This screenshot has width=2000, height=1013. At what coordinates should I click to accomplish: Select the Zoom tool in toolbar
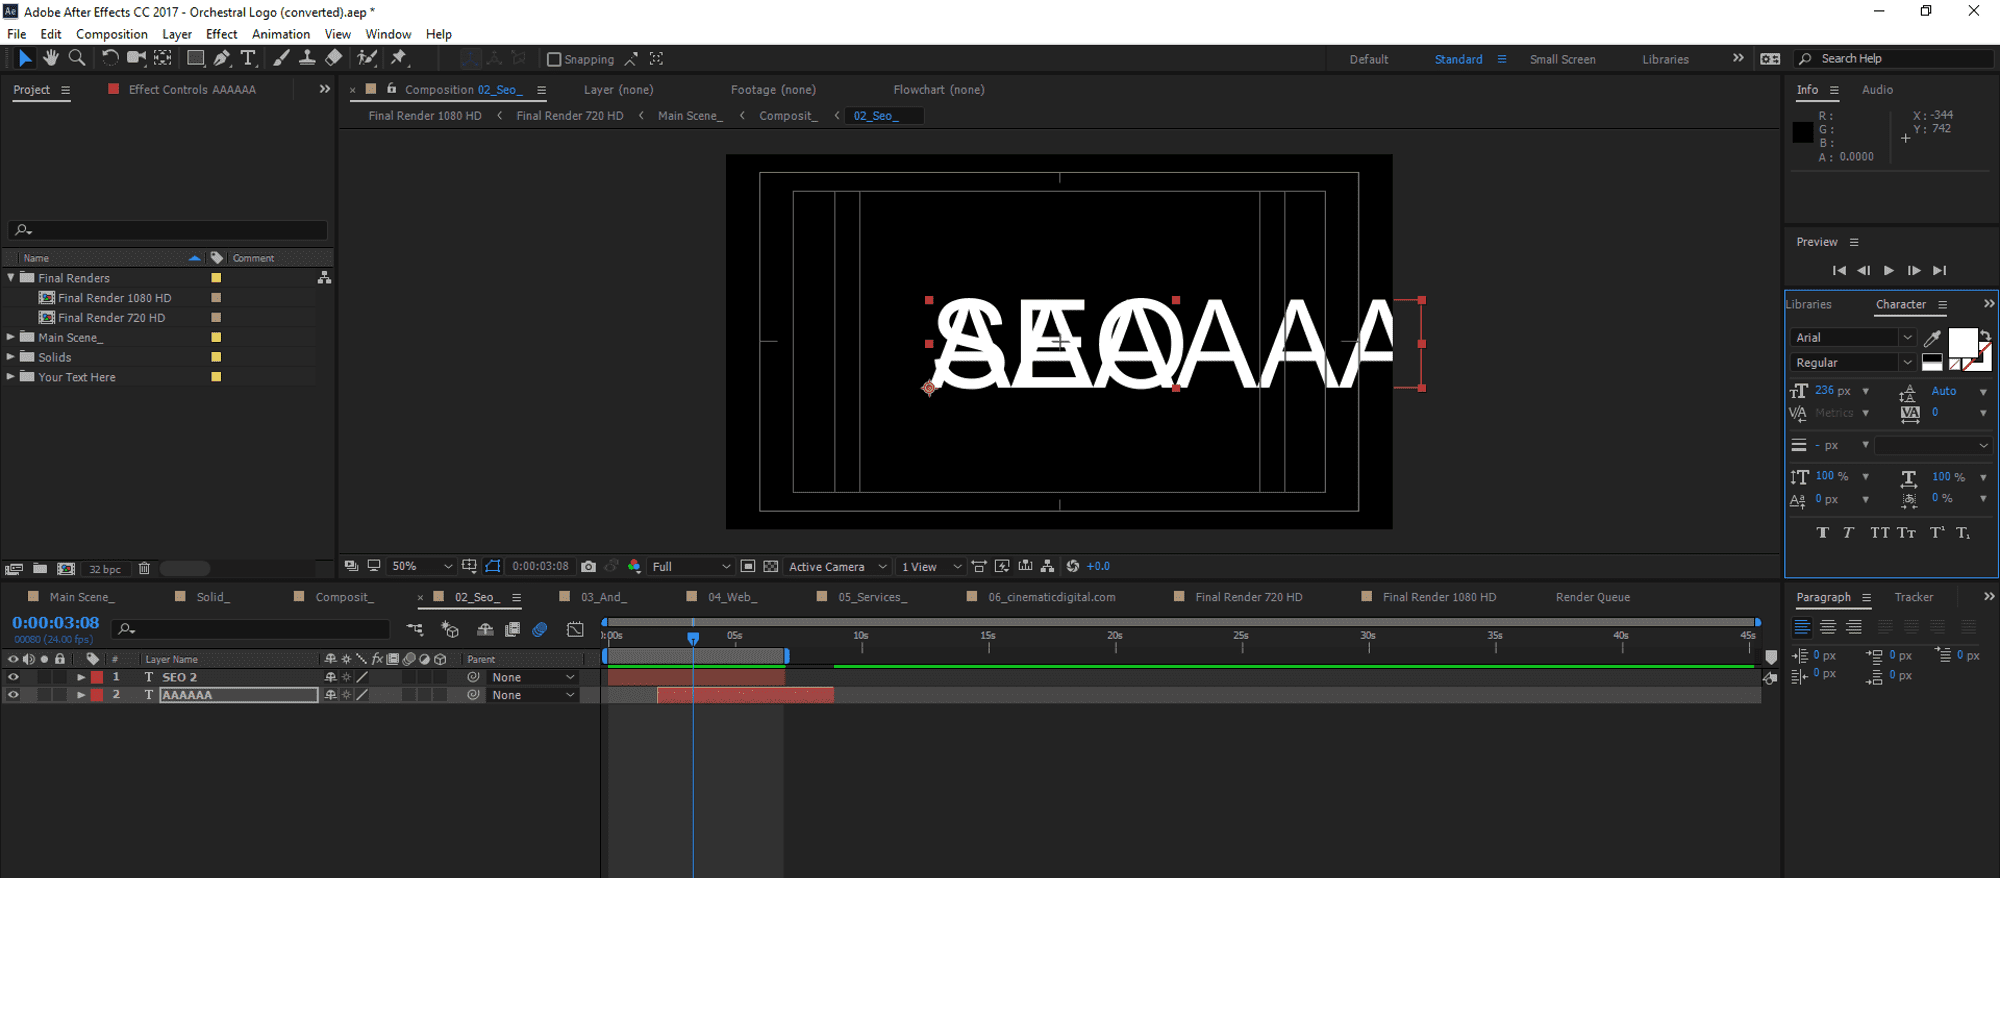pos(77,59)
